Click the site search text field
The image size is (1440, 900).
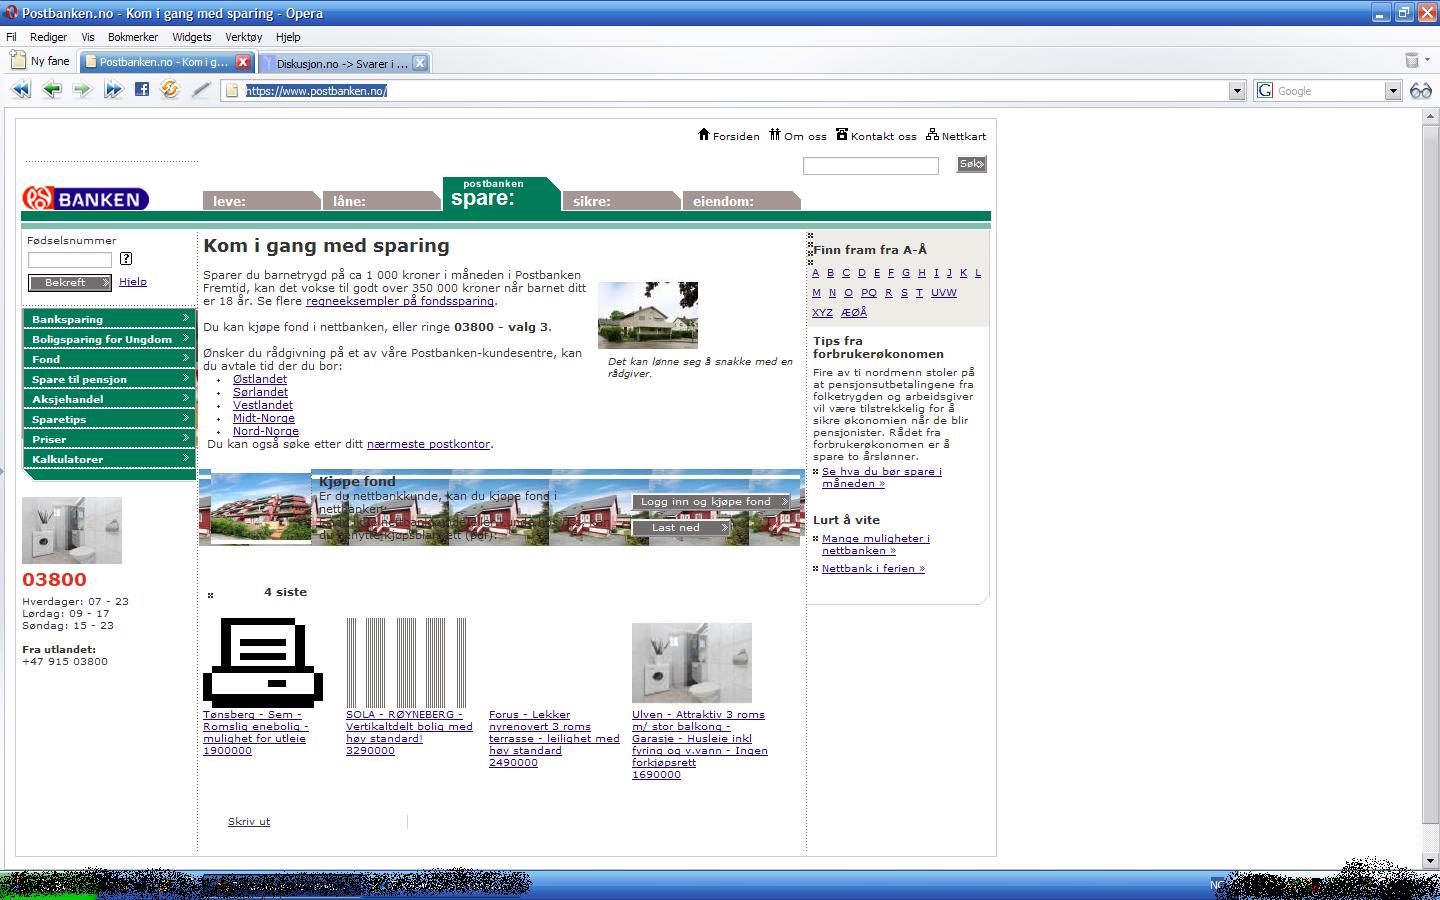871,166
